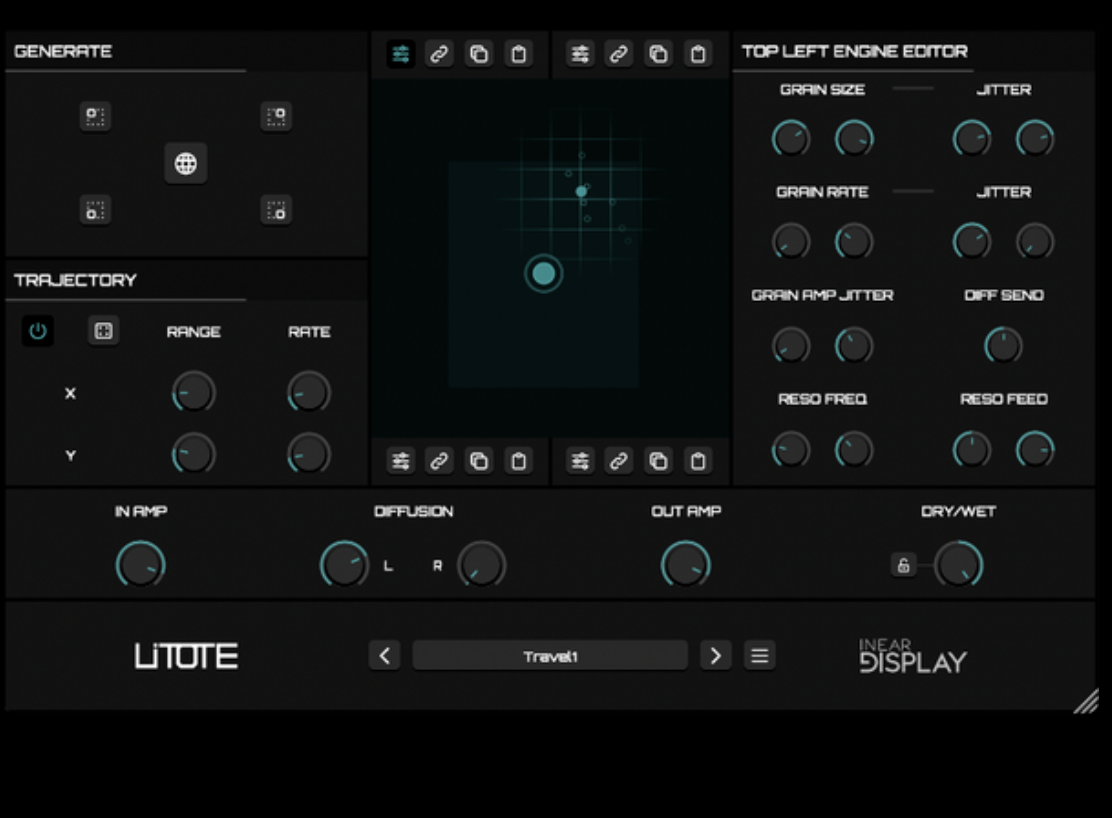The image size is (1112, 818).
Task: Toggle the Trajectory power button
Action: click(x=38, y=331)
